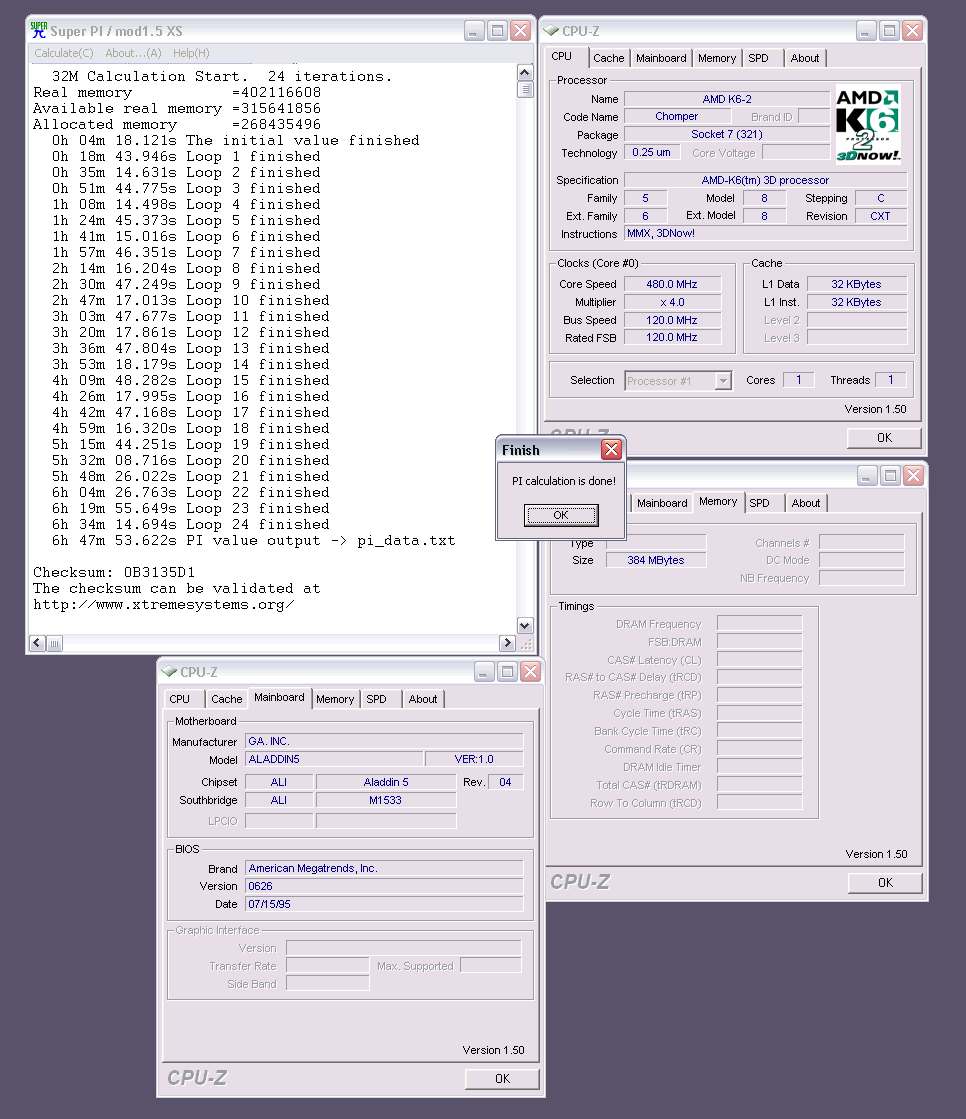This screenshot has width=966, height=1119.
Task: Click the Southbridge model field M1533
Action: (x=385, y=800)
